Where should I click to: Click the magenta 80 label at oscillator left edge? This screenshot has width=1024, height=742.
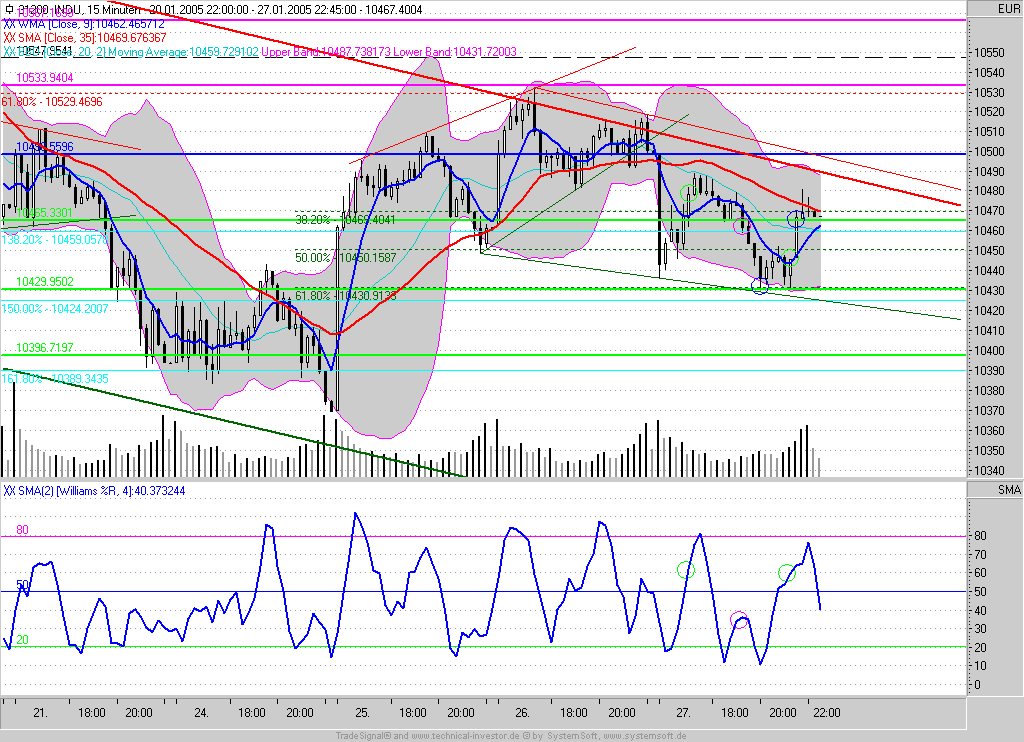(x=22, y=530)
